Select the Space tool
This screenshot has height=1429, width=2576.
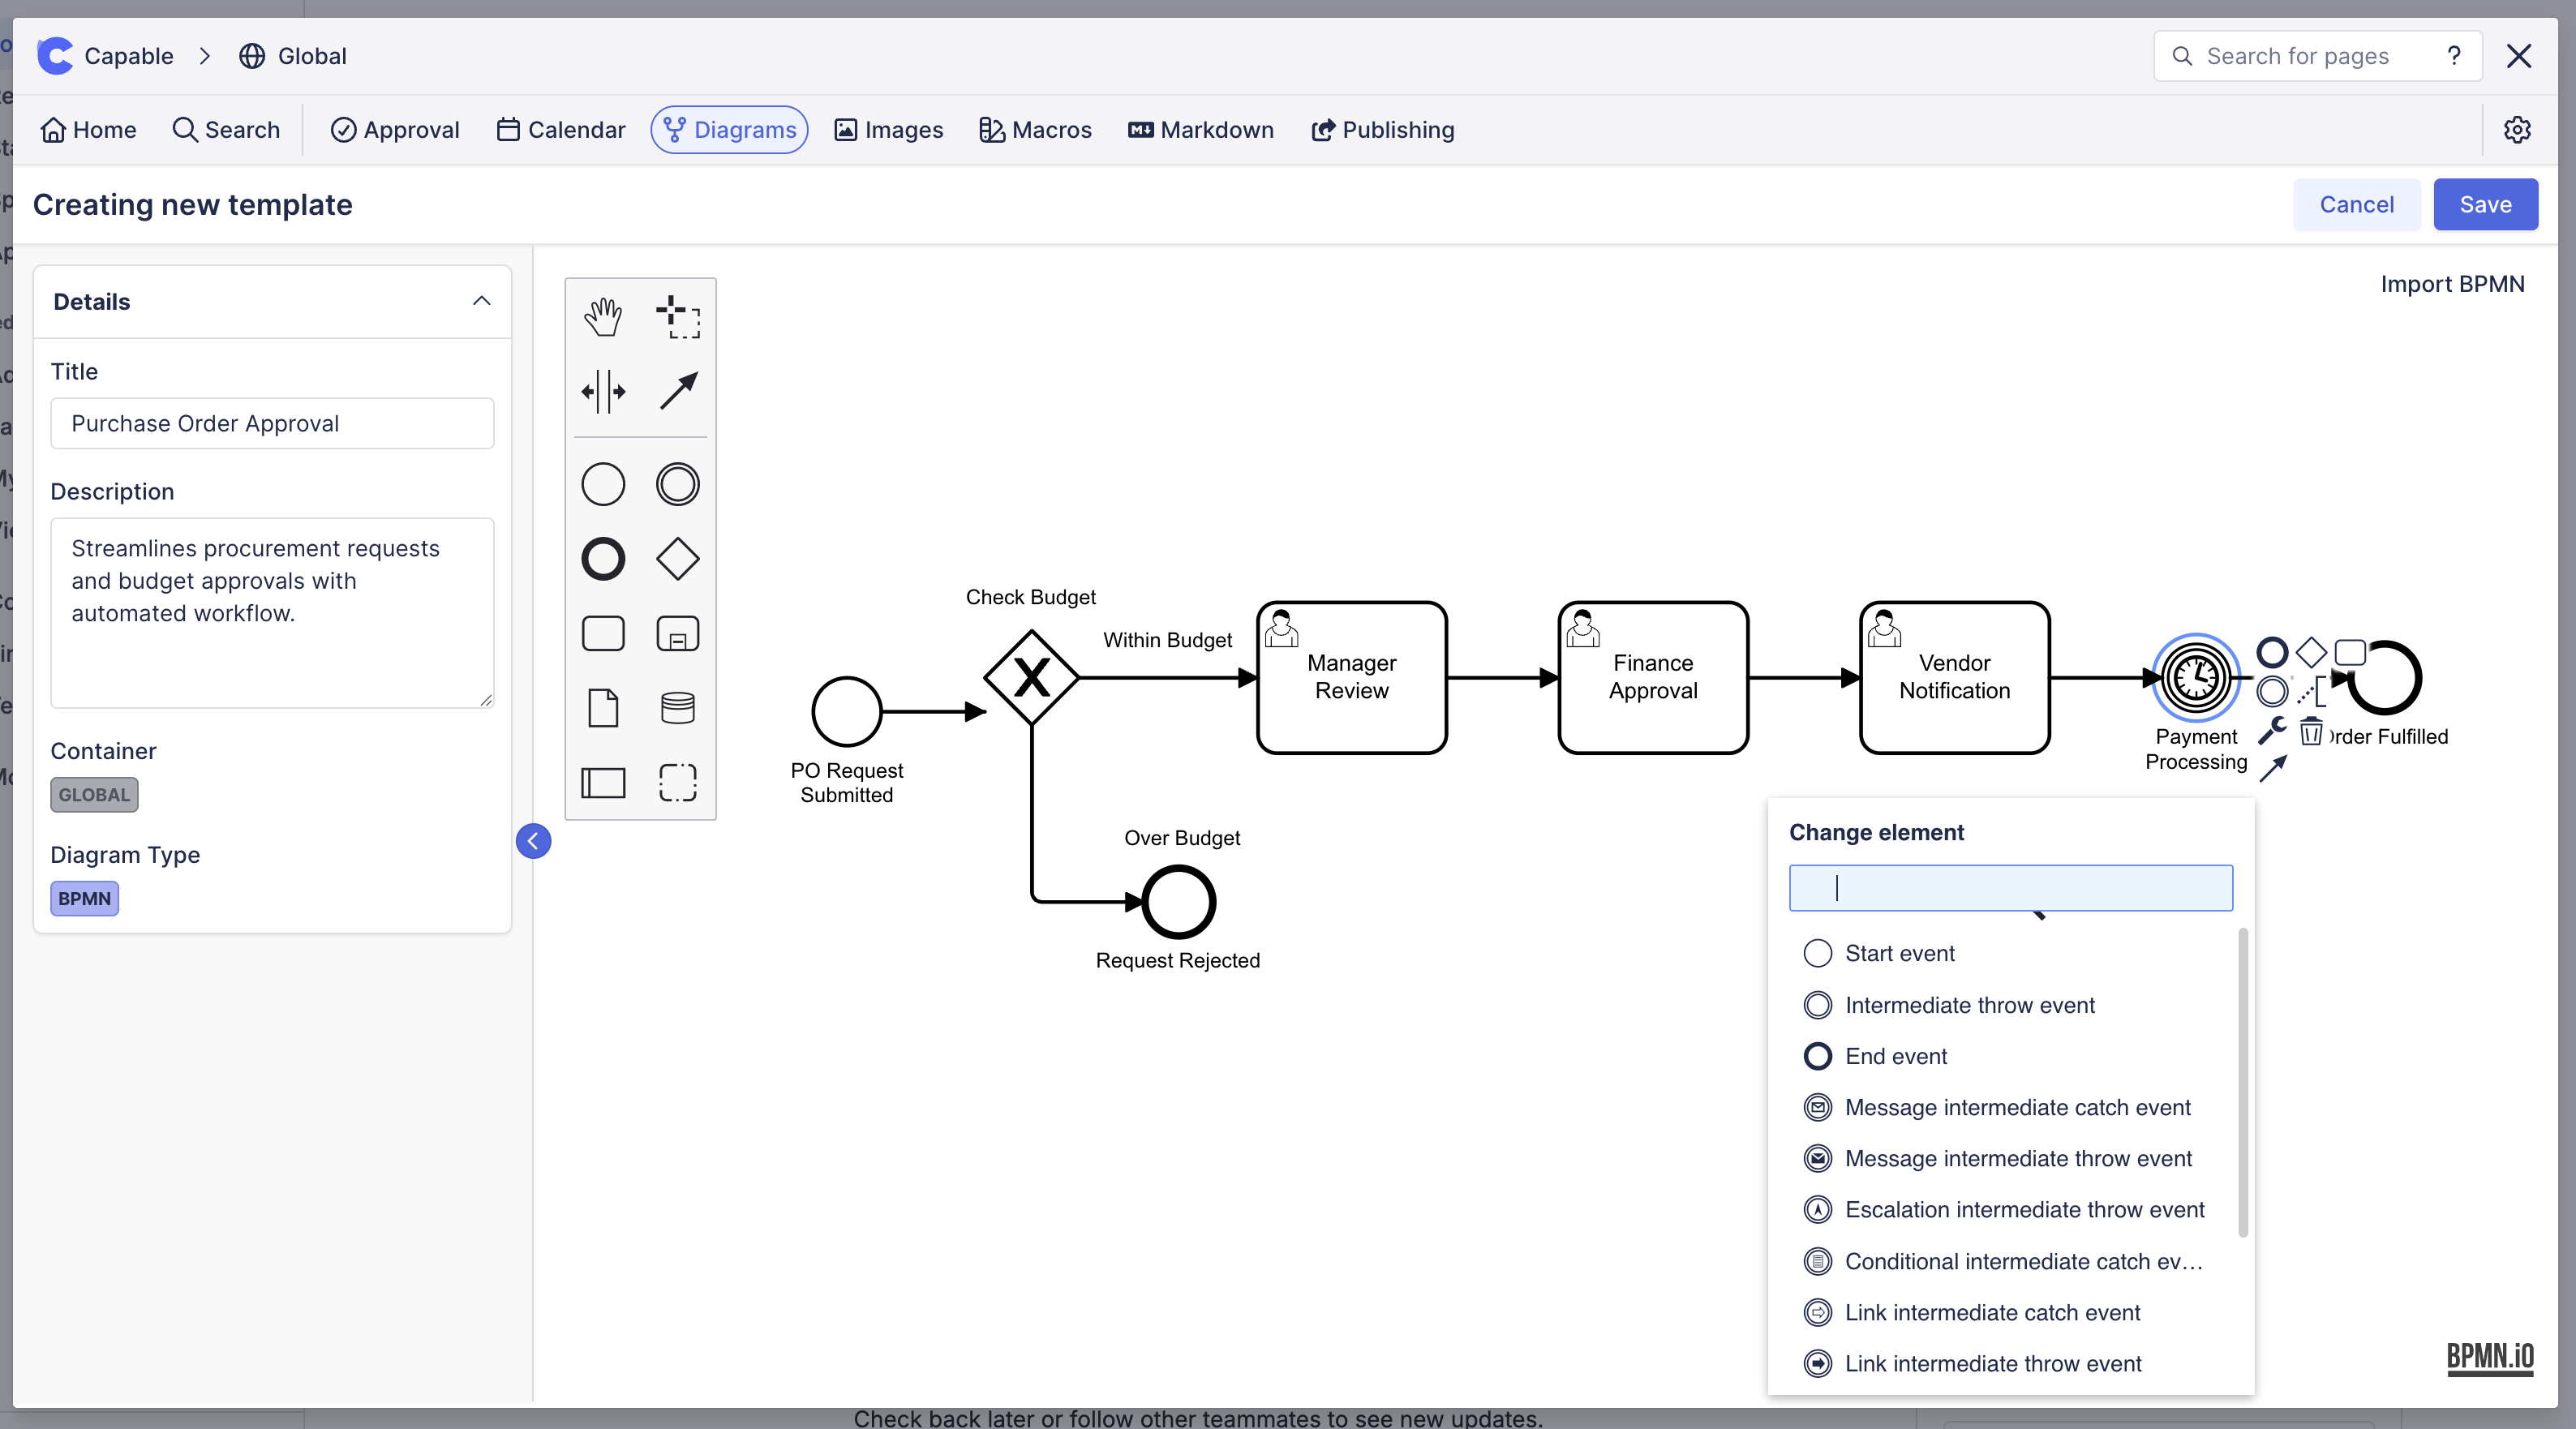(603, 391)
